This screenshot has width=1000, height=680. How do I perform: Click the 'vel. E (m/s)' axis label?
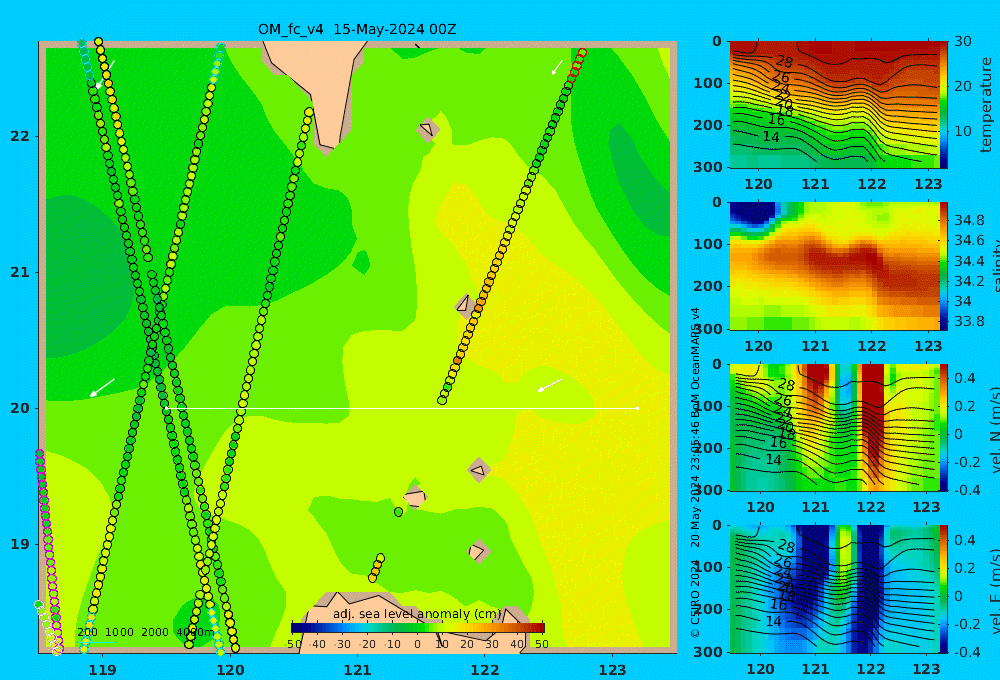click(994, 591)
